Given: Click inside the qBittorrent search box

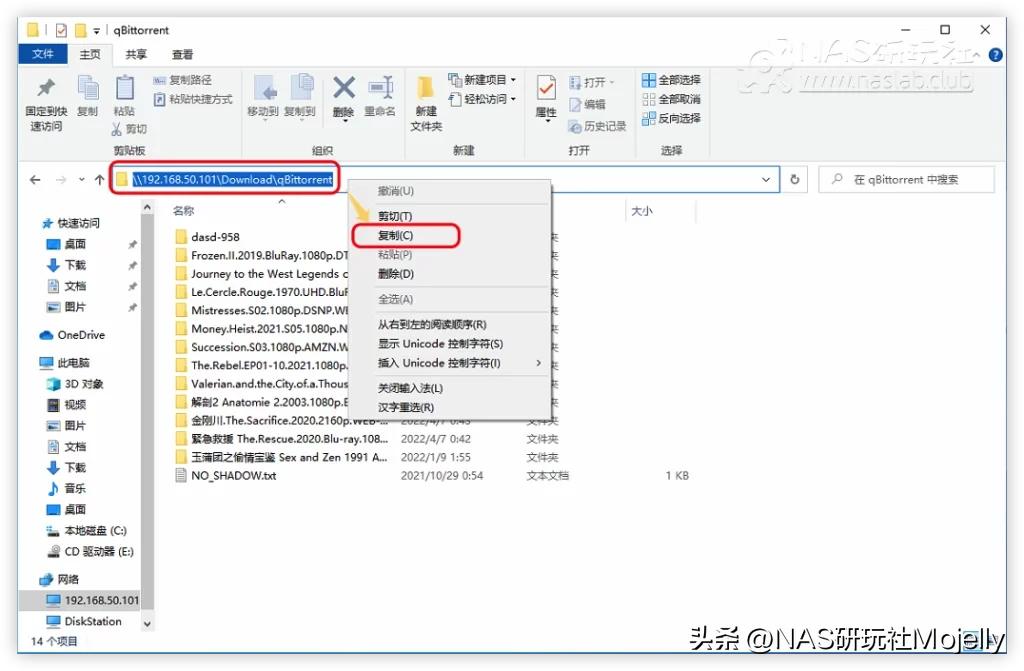Looking at the screenshot, I should pyautogui.click(x=905, y=178).
